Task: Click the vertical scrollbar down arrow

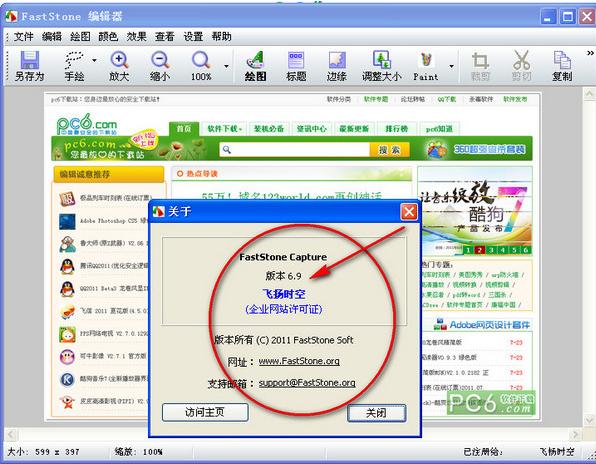Action: [x=590, y=420]
